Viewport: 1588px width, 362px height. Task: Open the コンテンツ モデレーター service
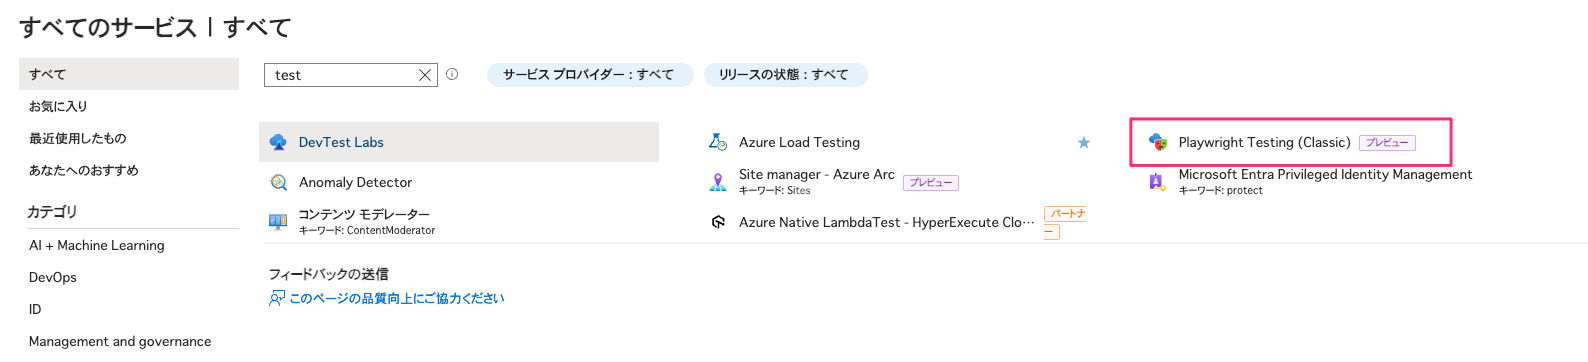coord(364,214)
